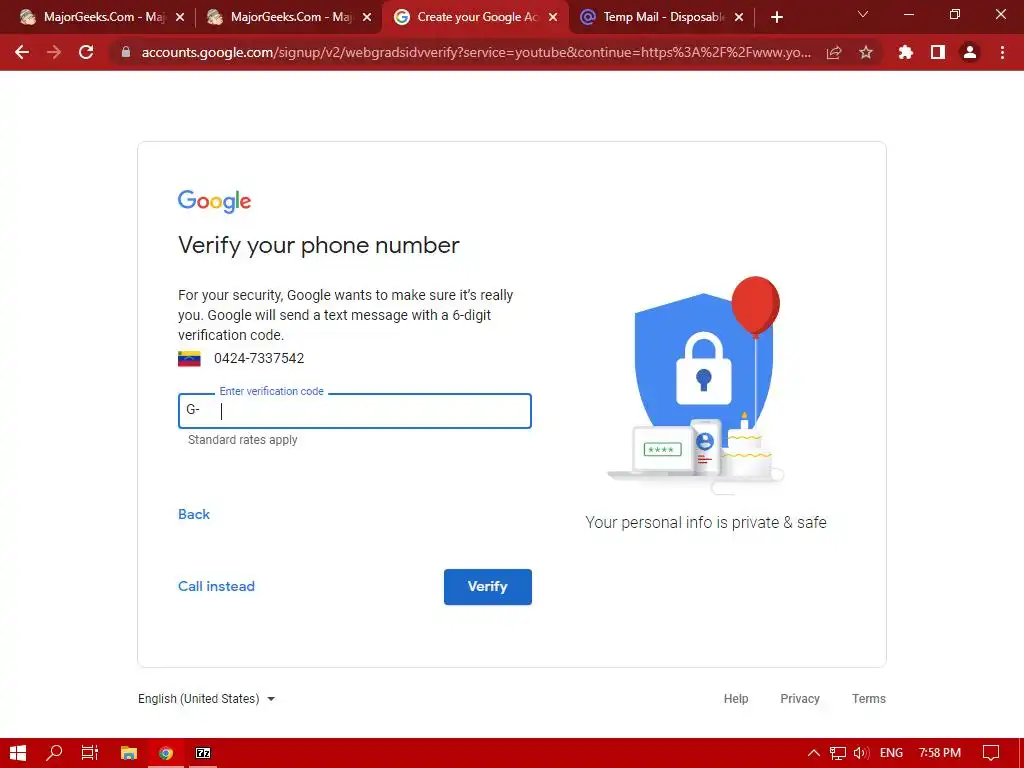This screenshot has width=1024, height=768.
Task: Go to the previous step via Back link
Action: click(x=194, y=515)
